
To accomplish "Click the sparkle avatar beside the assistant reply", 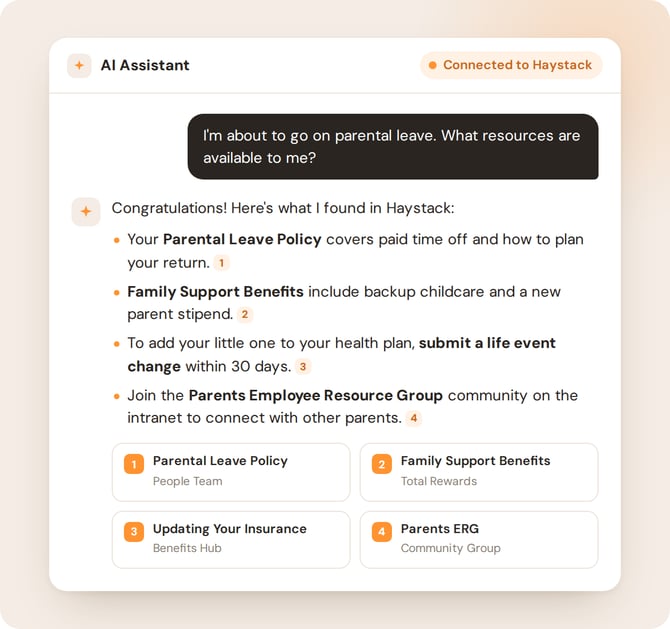I will [86, 212].
